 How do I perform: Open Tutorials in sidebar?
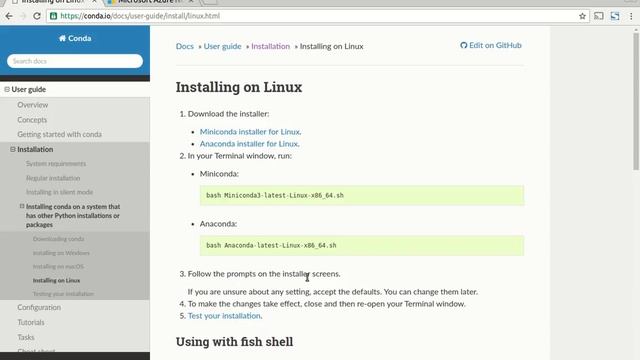31,322
